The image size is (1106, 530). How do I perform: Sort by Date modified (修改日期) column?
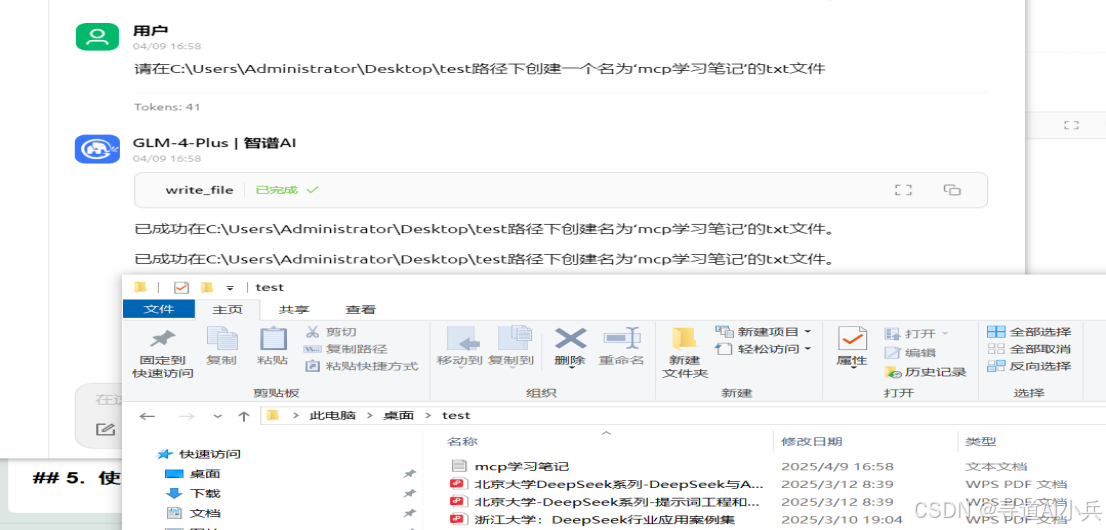coord(812,442)
